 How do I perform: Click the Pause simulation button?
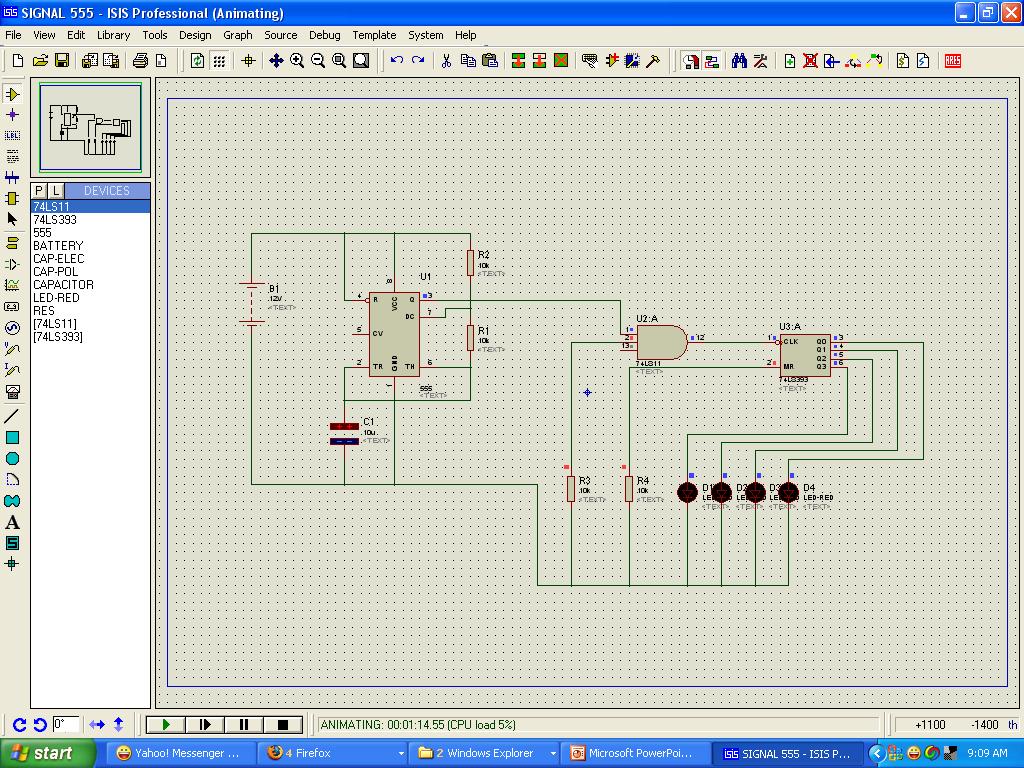coord(244,724)
